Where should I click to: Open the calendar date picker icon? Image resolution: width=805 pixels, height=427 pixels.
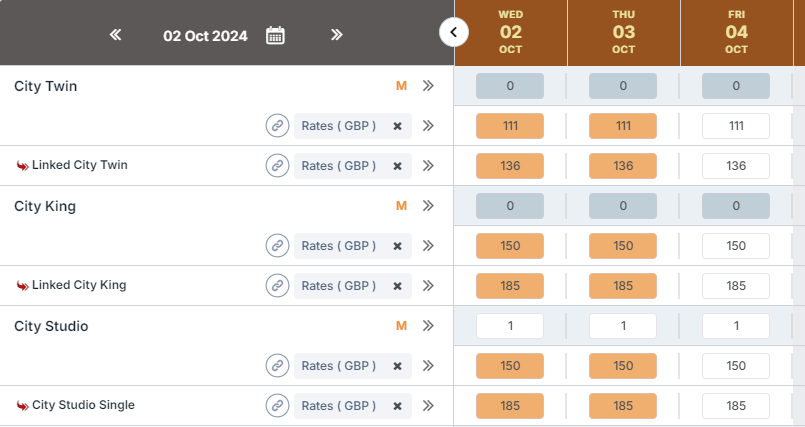(275, 35)
